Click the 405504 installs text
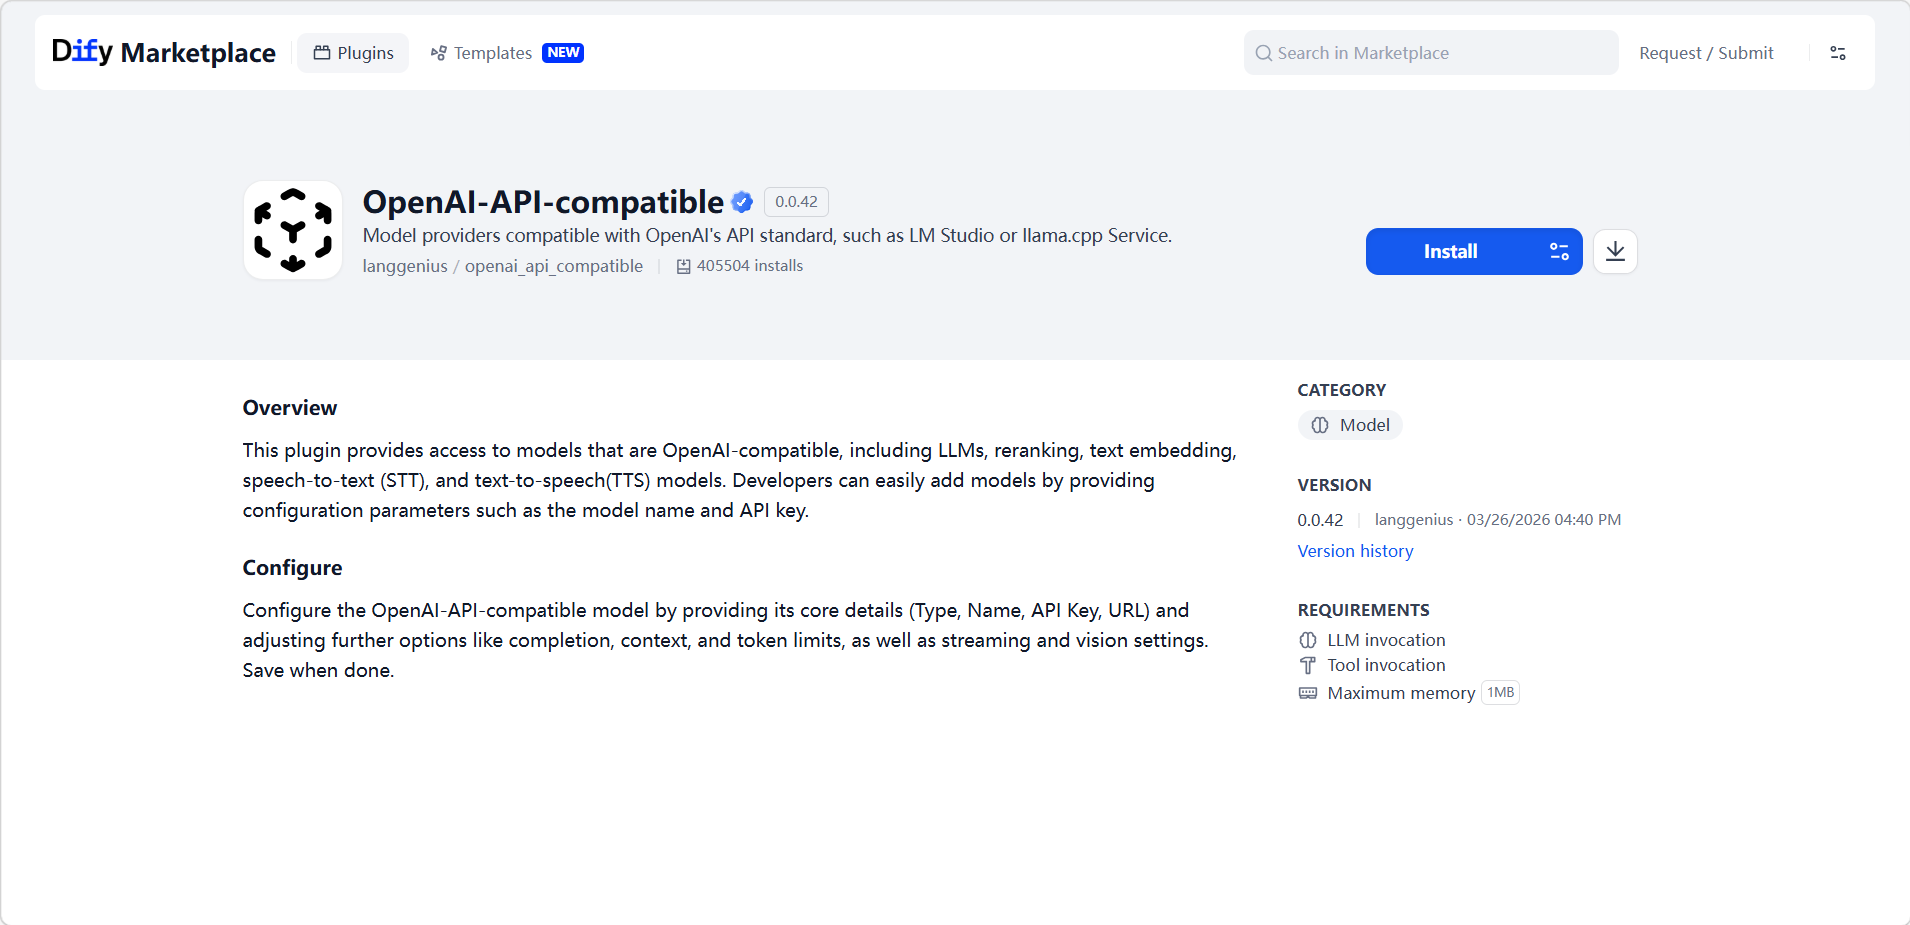The width and height of the screenshot is (1910, 925). coord(750,266)
